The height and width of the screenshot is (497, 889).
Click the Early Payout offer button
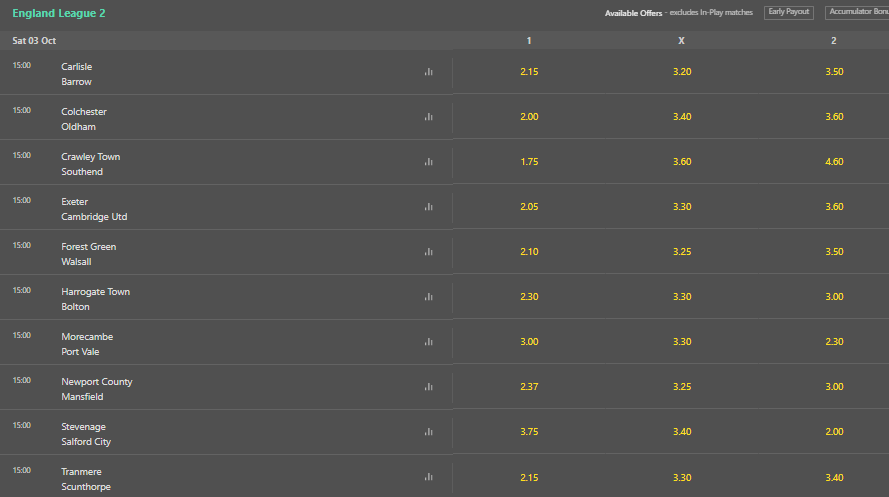(789, 12)
